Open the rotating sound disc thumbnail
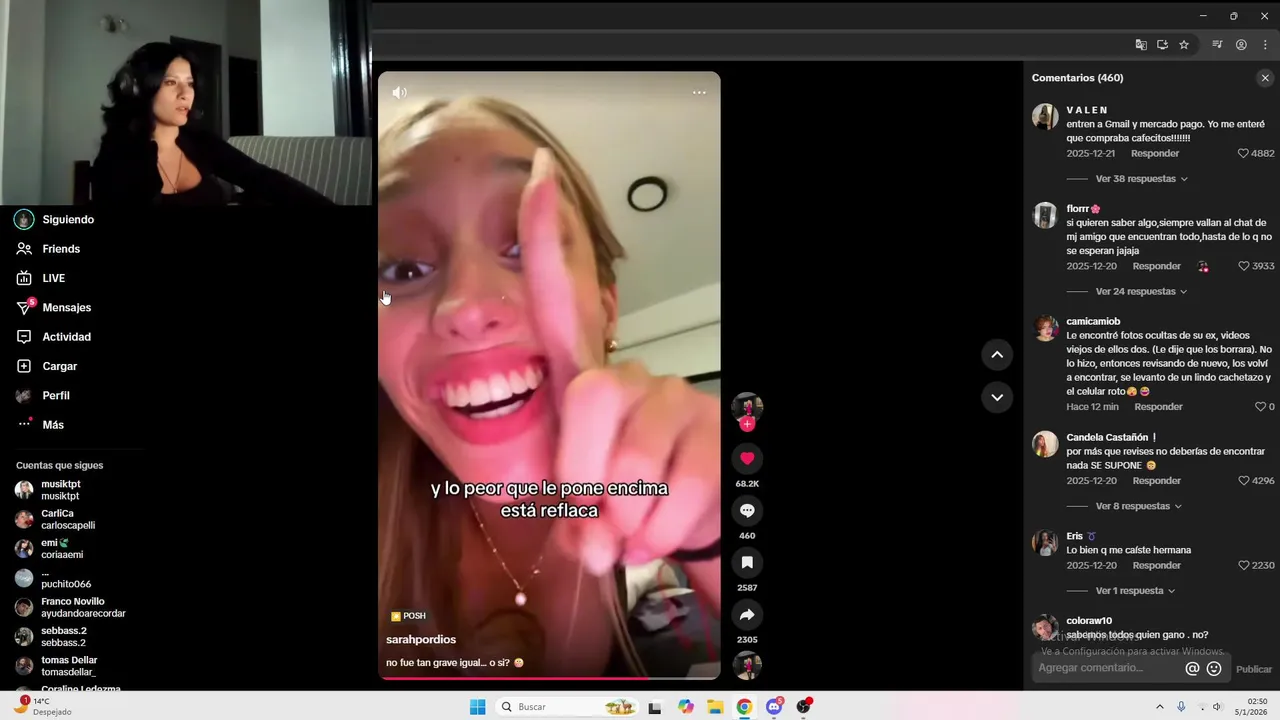Image resolution: width=1280 pixels, height=720 pixels. pos(747,665)
